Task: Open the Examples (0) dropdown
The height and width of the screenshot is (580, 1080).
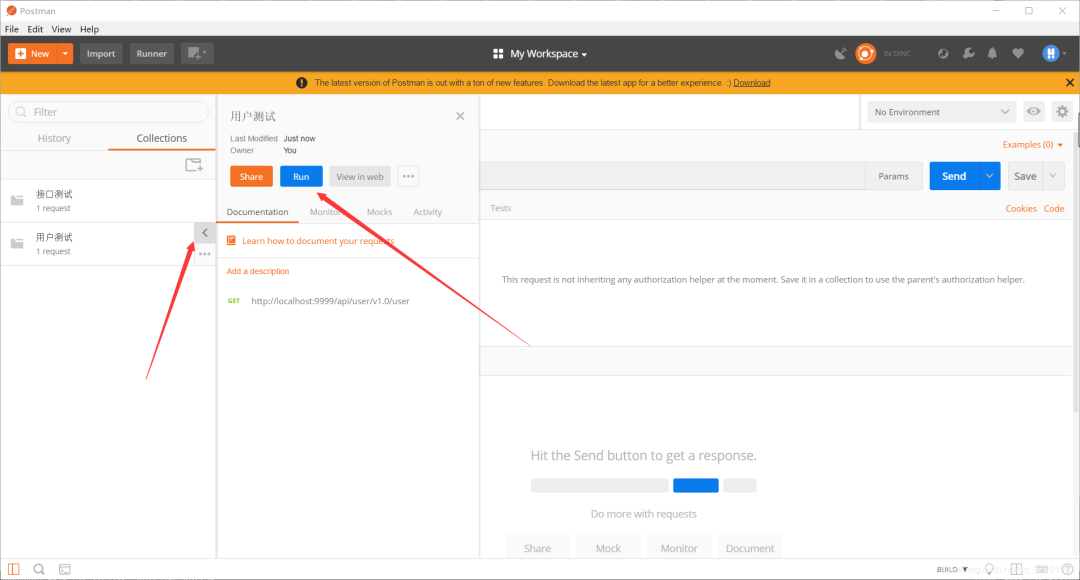Action: (1032, 145)
